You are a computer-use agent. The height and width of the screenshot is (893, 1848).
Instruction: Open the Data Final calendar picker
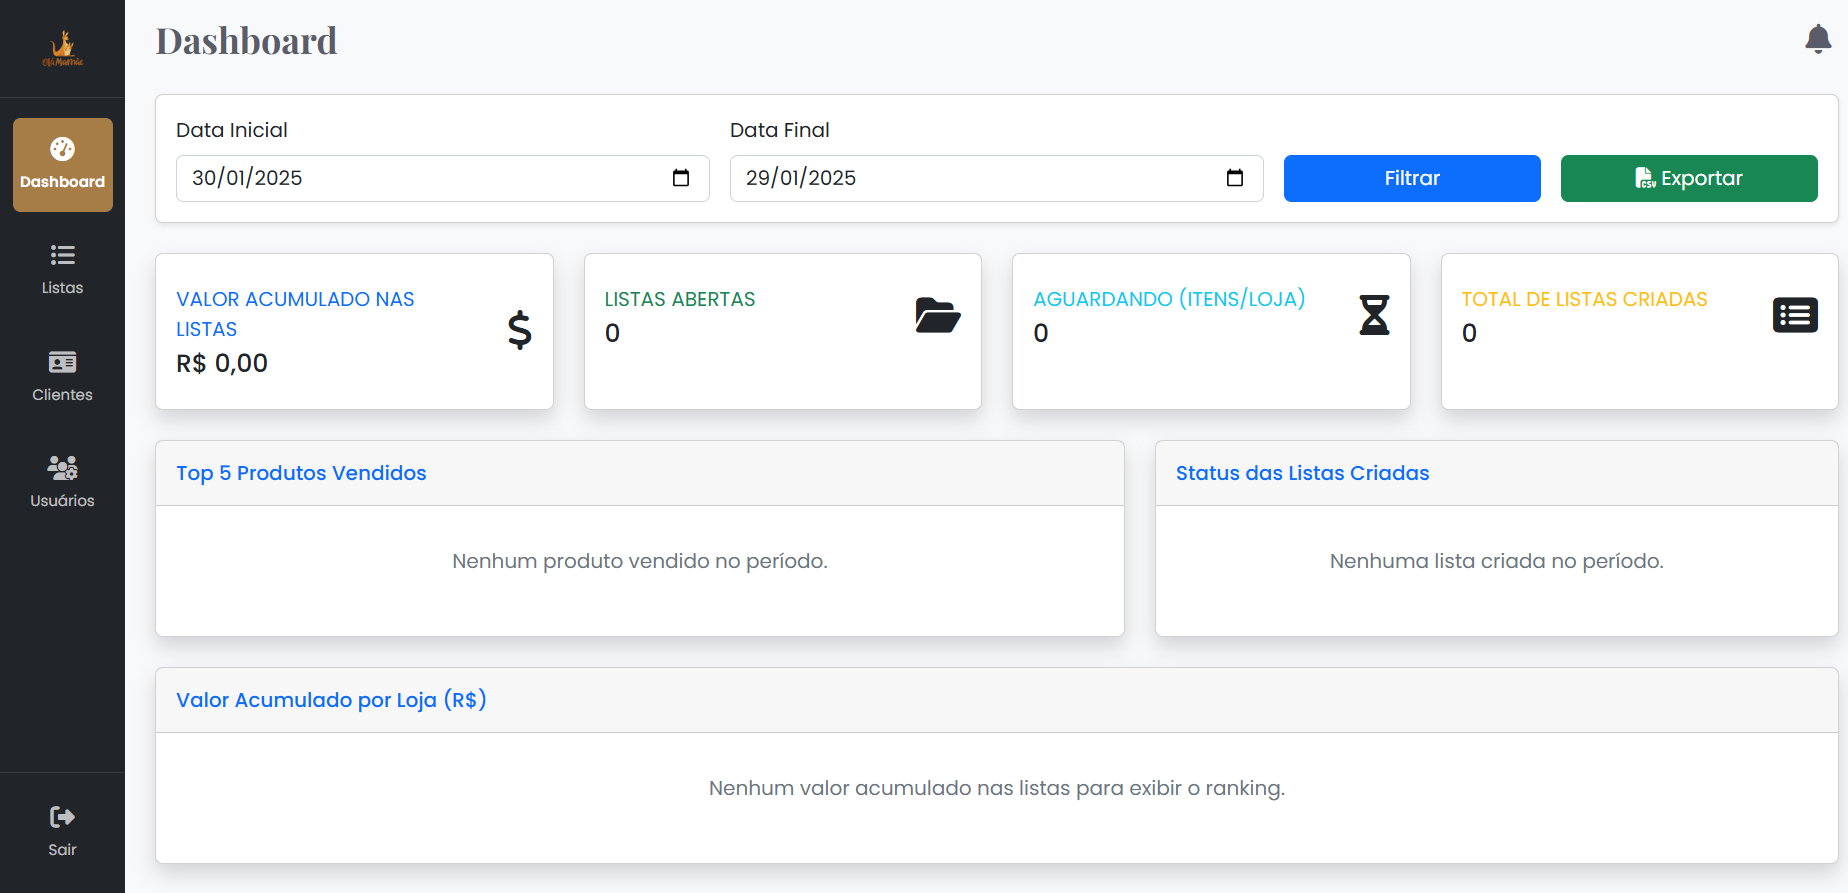coord(1235,178)
